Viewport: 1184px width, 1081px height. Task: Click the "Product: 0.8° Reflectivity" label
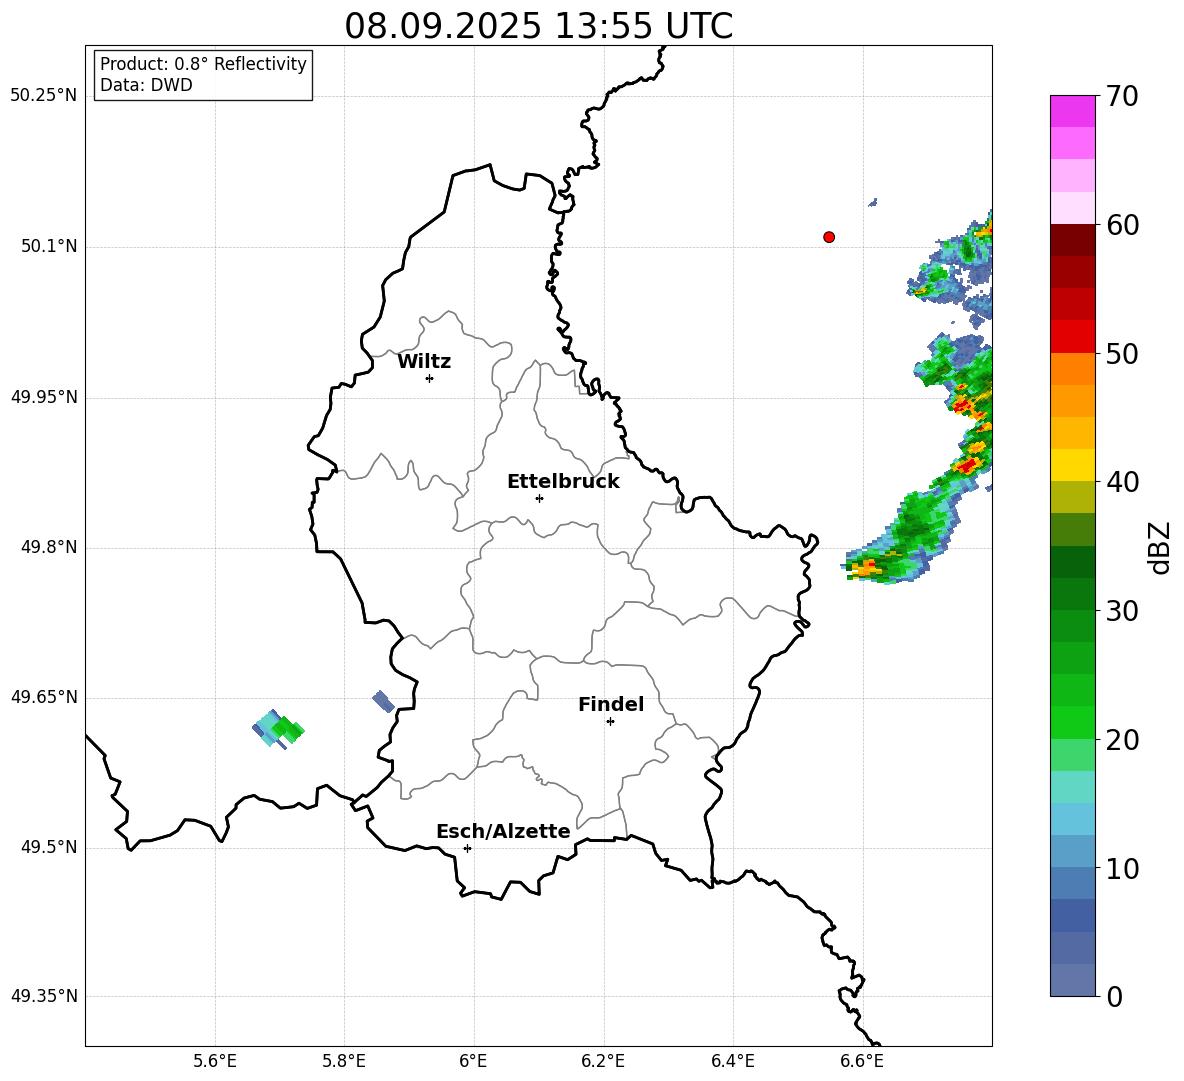pyautogui.click(x=203, y=64)
